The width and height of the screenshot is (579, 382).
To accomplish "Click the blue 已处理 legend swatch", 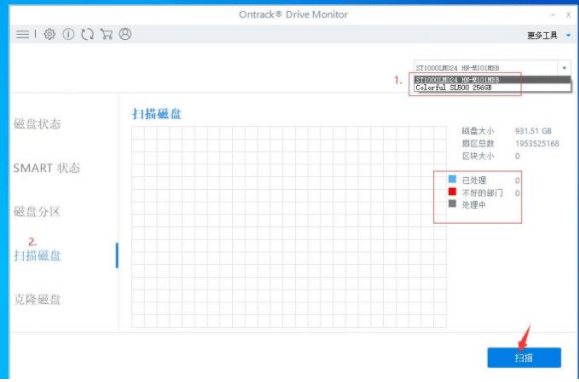I will 452,179.
